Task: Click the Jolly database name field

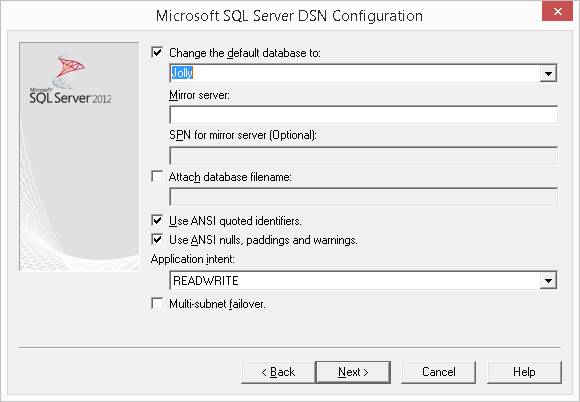Action: (355, 73)
